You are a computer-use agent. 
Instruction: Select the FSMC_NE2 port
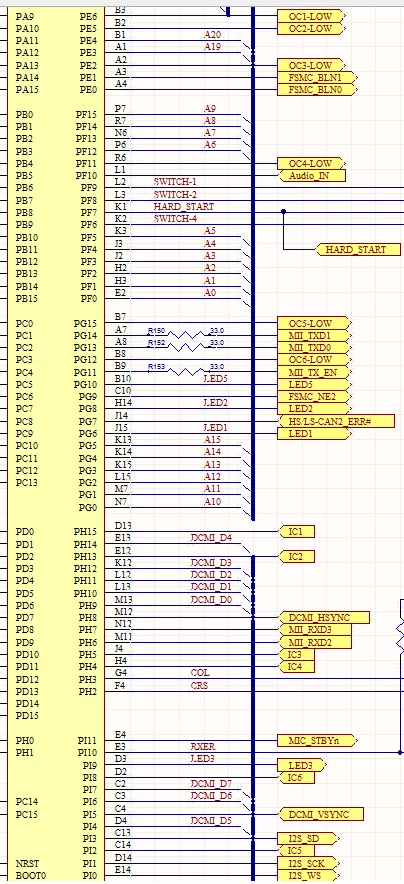pos(313,396)
